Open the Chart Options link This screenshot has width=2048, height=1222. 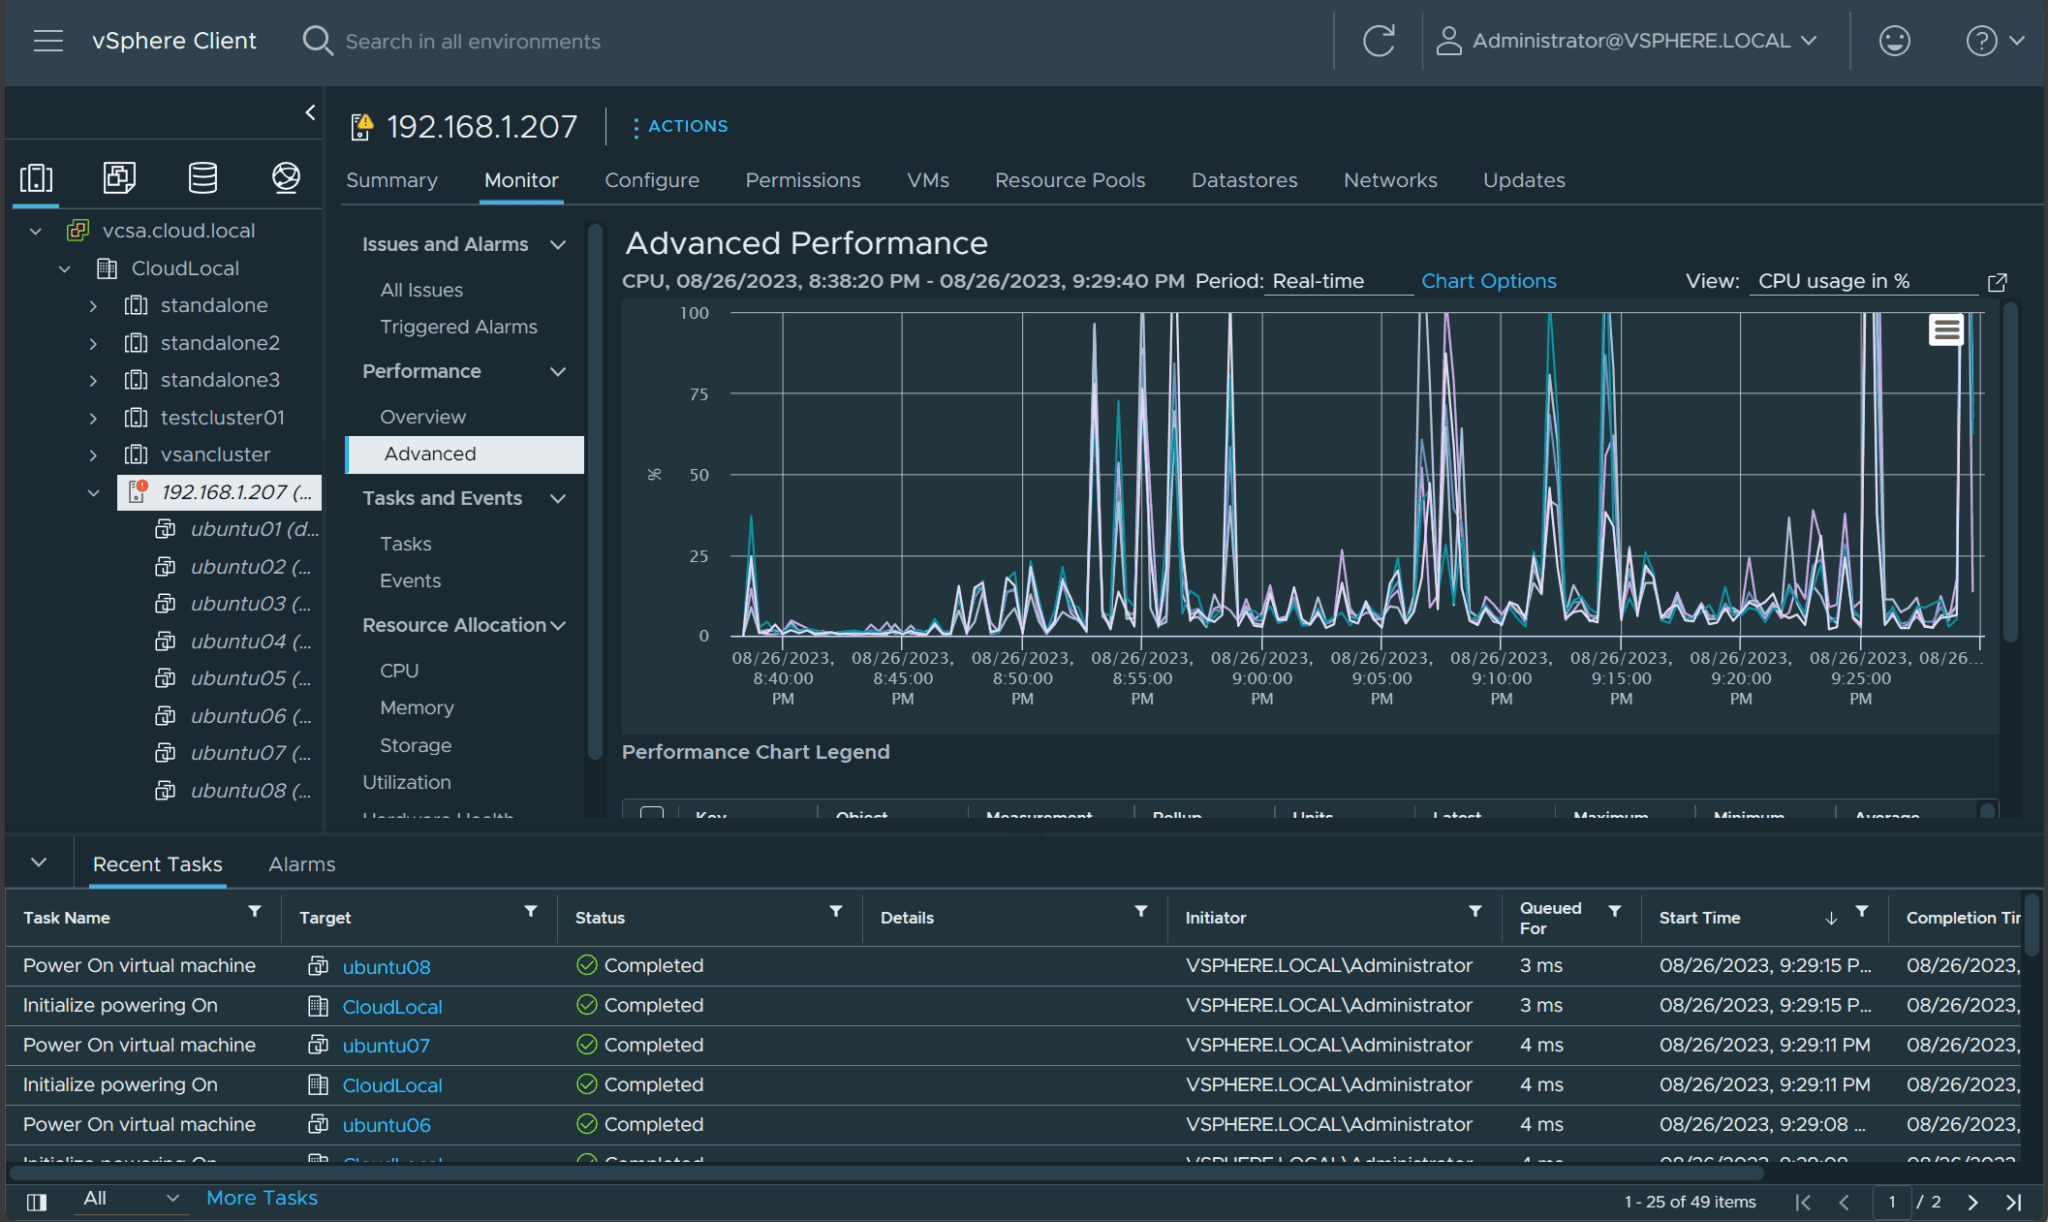click(1488, 281)
